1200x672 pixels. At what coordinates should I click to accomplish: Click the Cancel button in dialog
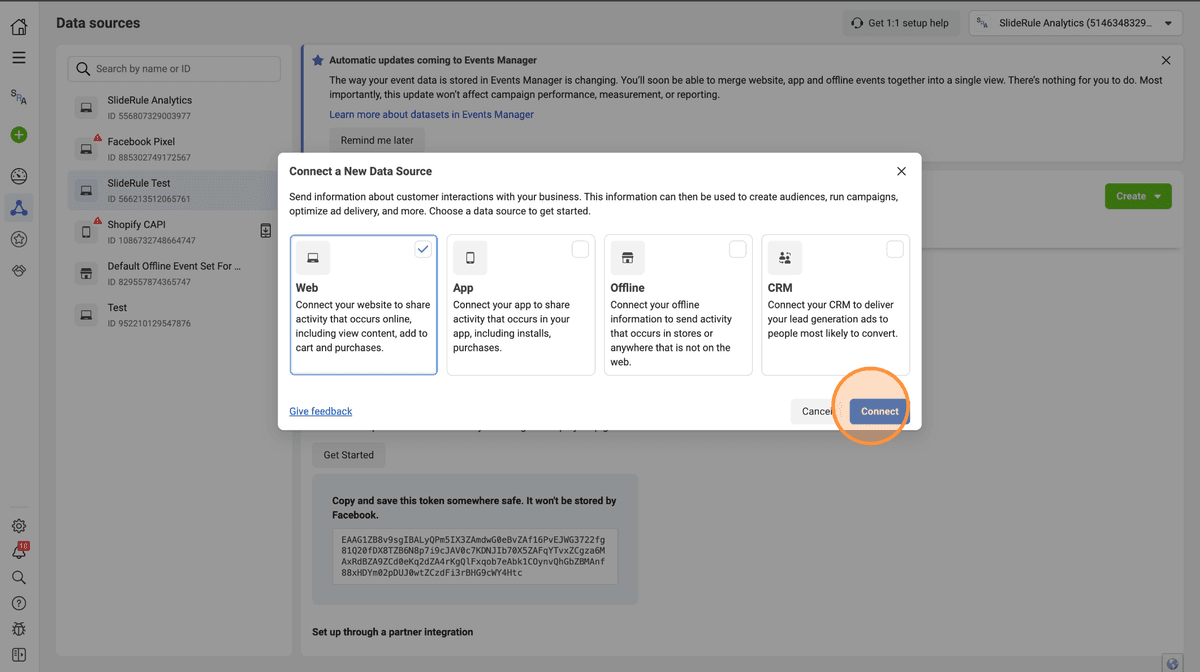pyautogui.click(x=817, y=411)
